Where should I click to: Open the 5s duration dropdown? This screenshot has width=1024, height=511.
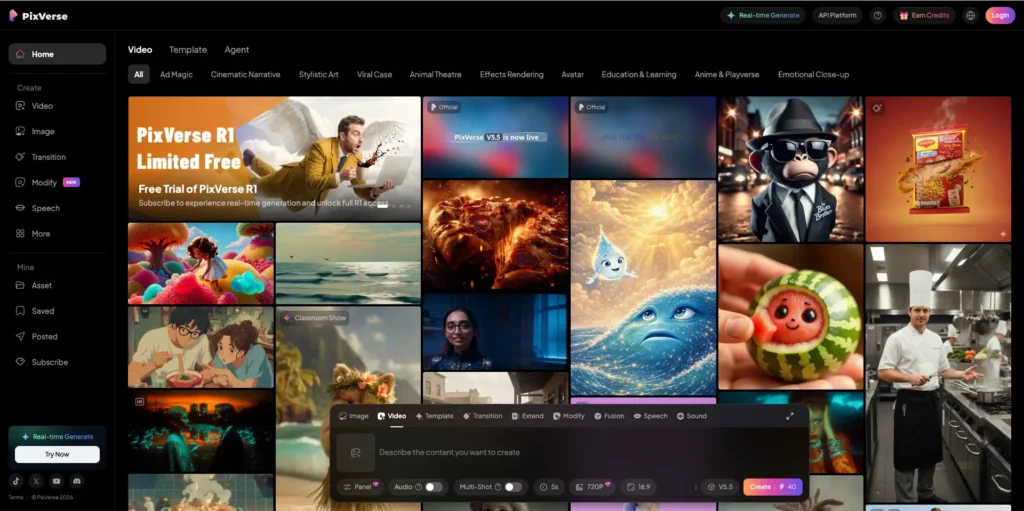tap(549, 487)
